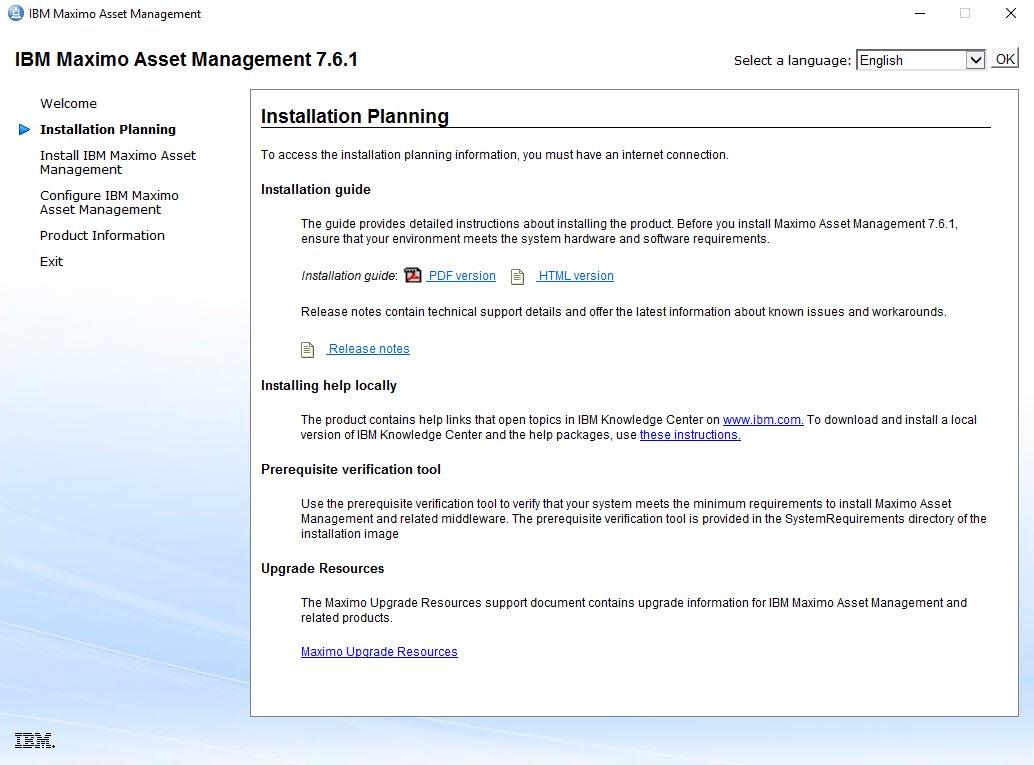1034x765 pixels.
Task: Open the PDF version installation guide link
Action: [x=462, y=275]
